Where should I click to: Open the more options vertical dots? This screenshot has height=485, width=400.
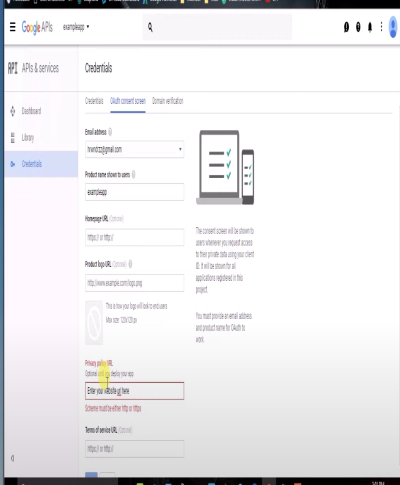(381, 27)
